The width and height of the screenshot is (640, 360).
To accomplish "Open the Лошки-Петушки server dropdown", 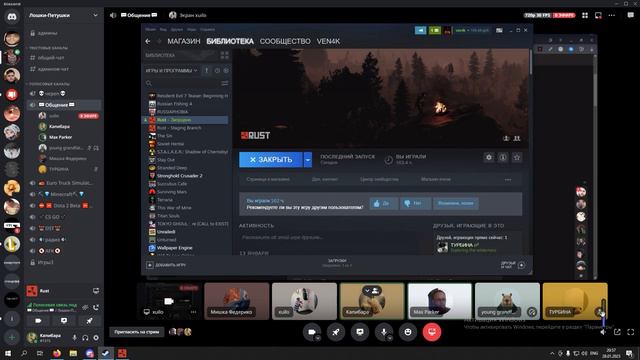I will (x=63, y=15).
